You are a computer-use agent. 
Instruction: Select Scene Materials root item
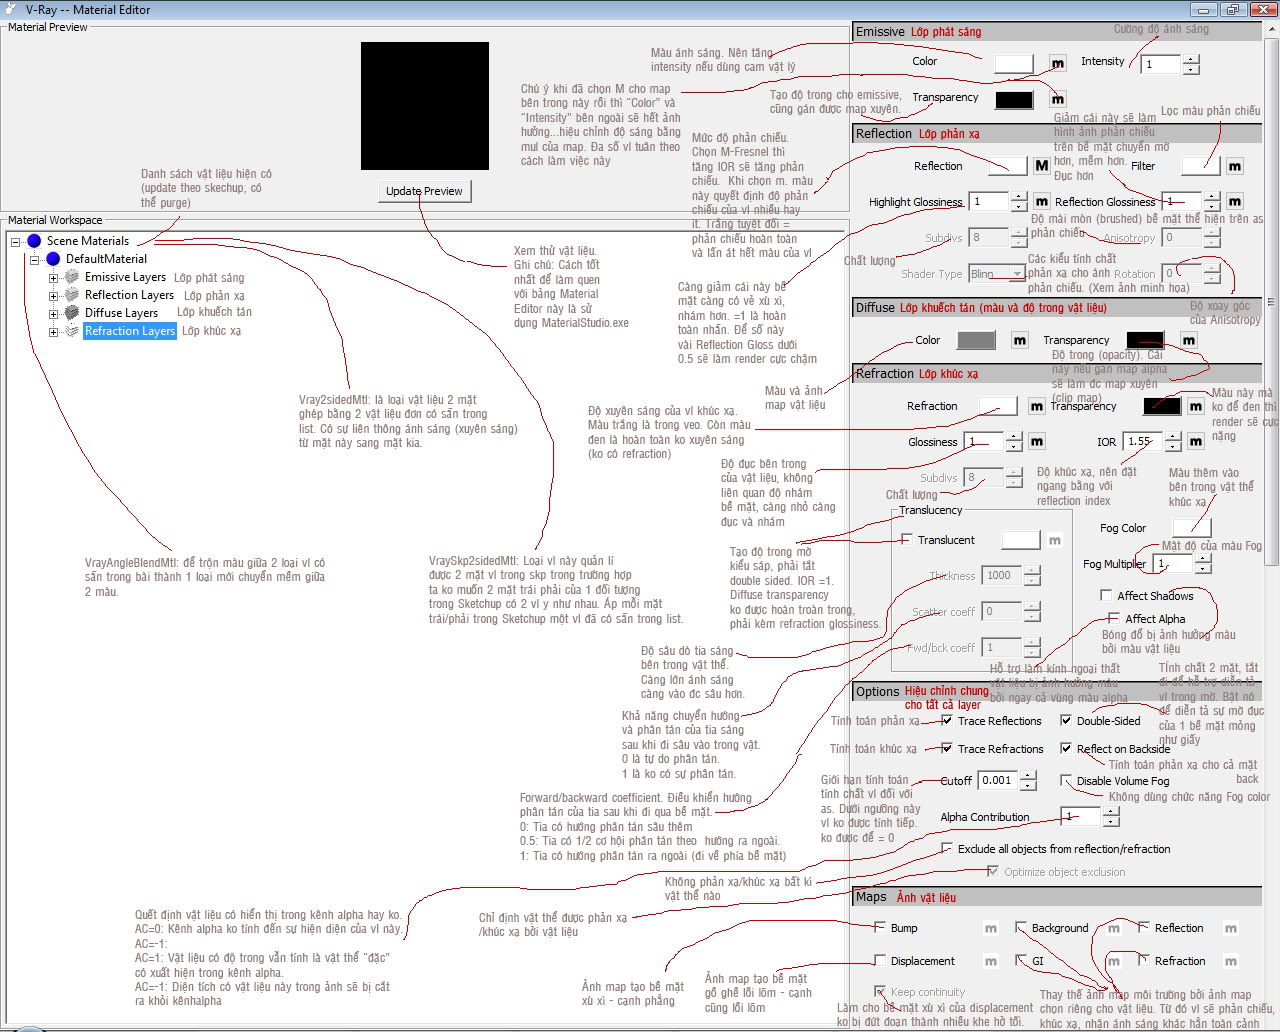(x=88, y=241)
